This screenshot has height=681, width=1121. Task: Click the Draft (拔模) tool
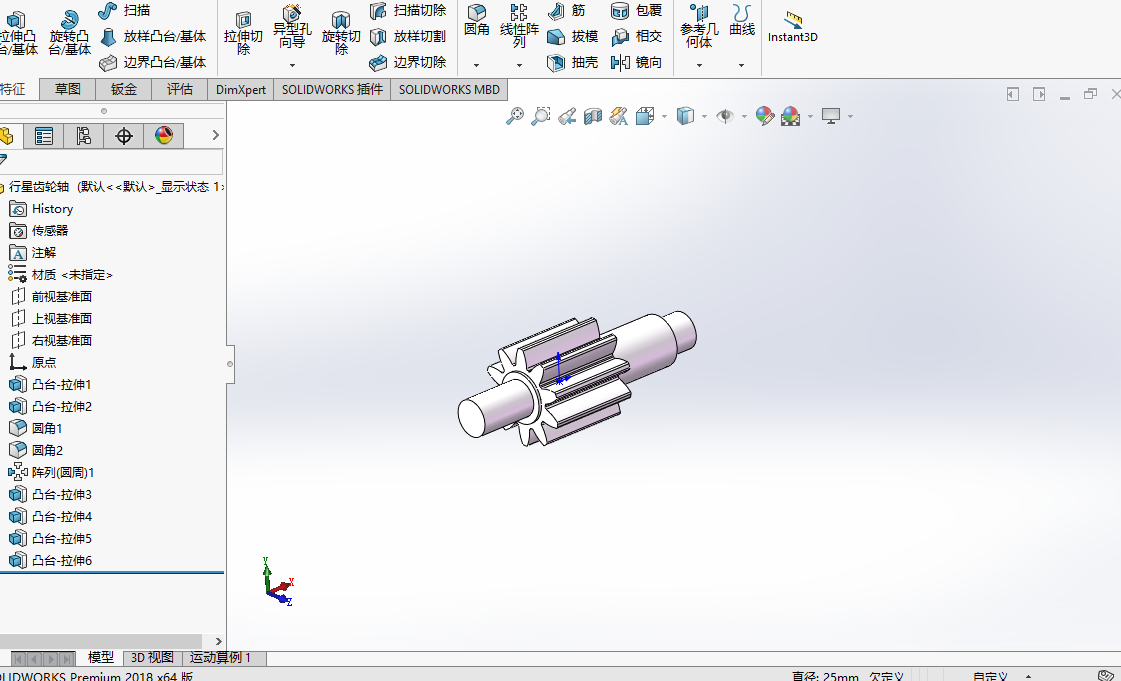(572, 36)
